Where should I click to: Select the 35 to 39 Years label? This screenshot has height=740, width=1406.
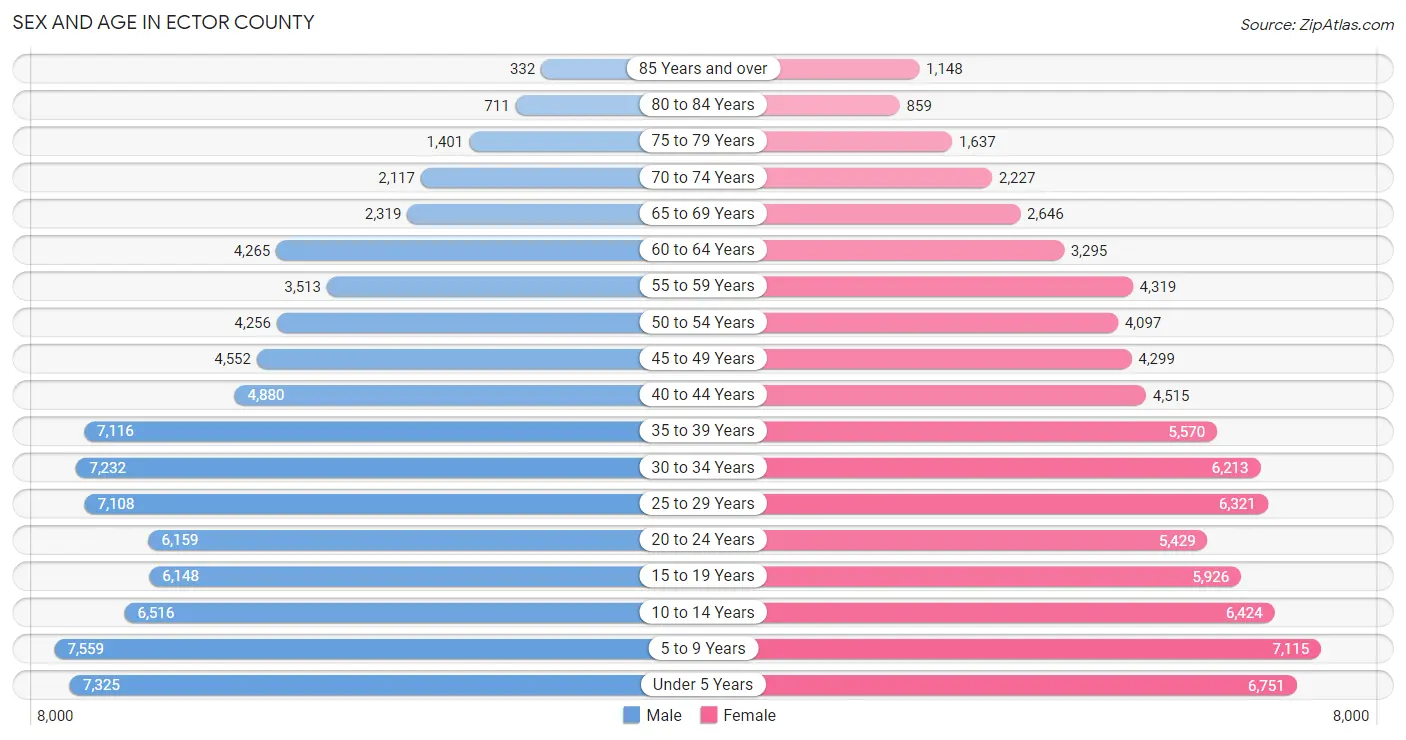click(x=703, y=430)
